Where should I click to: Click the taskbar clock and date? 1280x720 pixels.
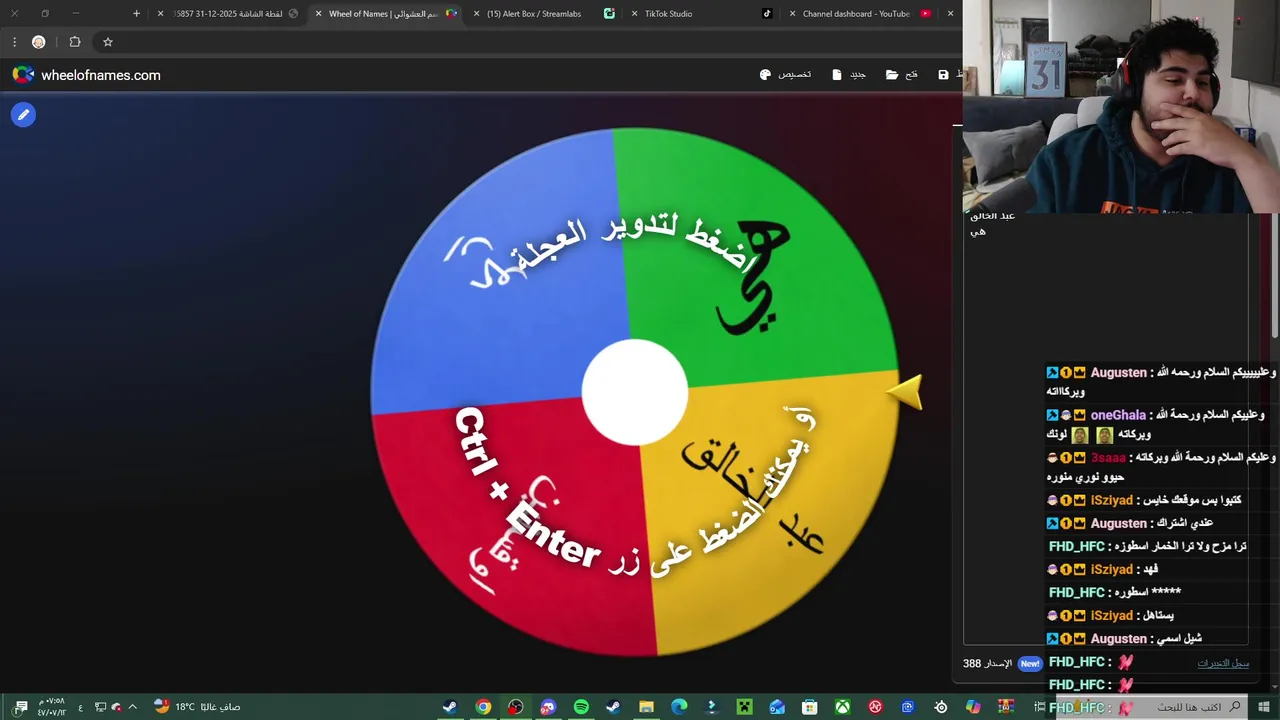[52, 707]
